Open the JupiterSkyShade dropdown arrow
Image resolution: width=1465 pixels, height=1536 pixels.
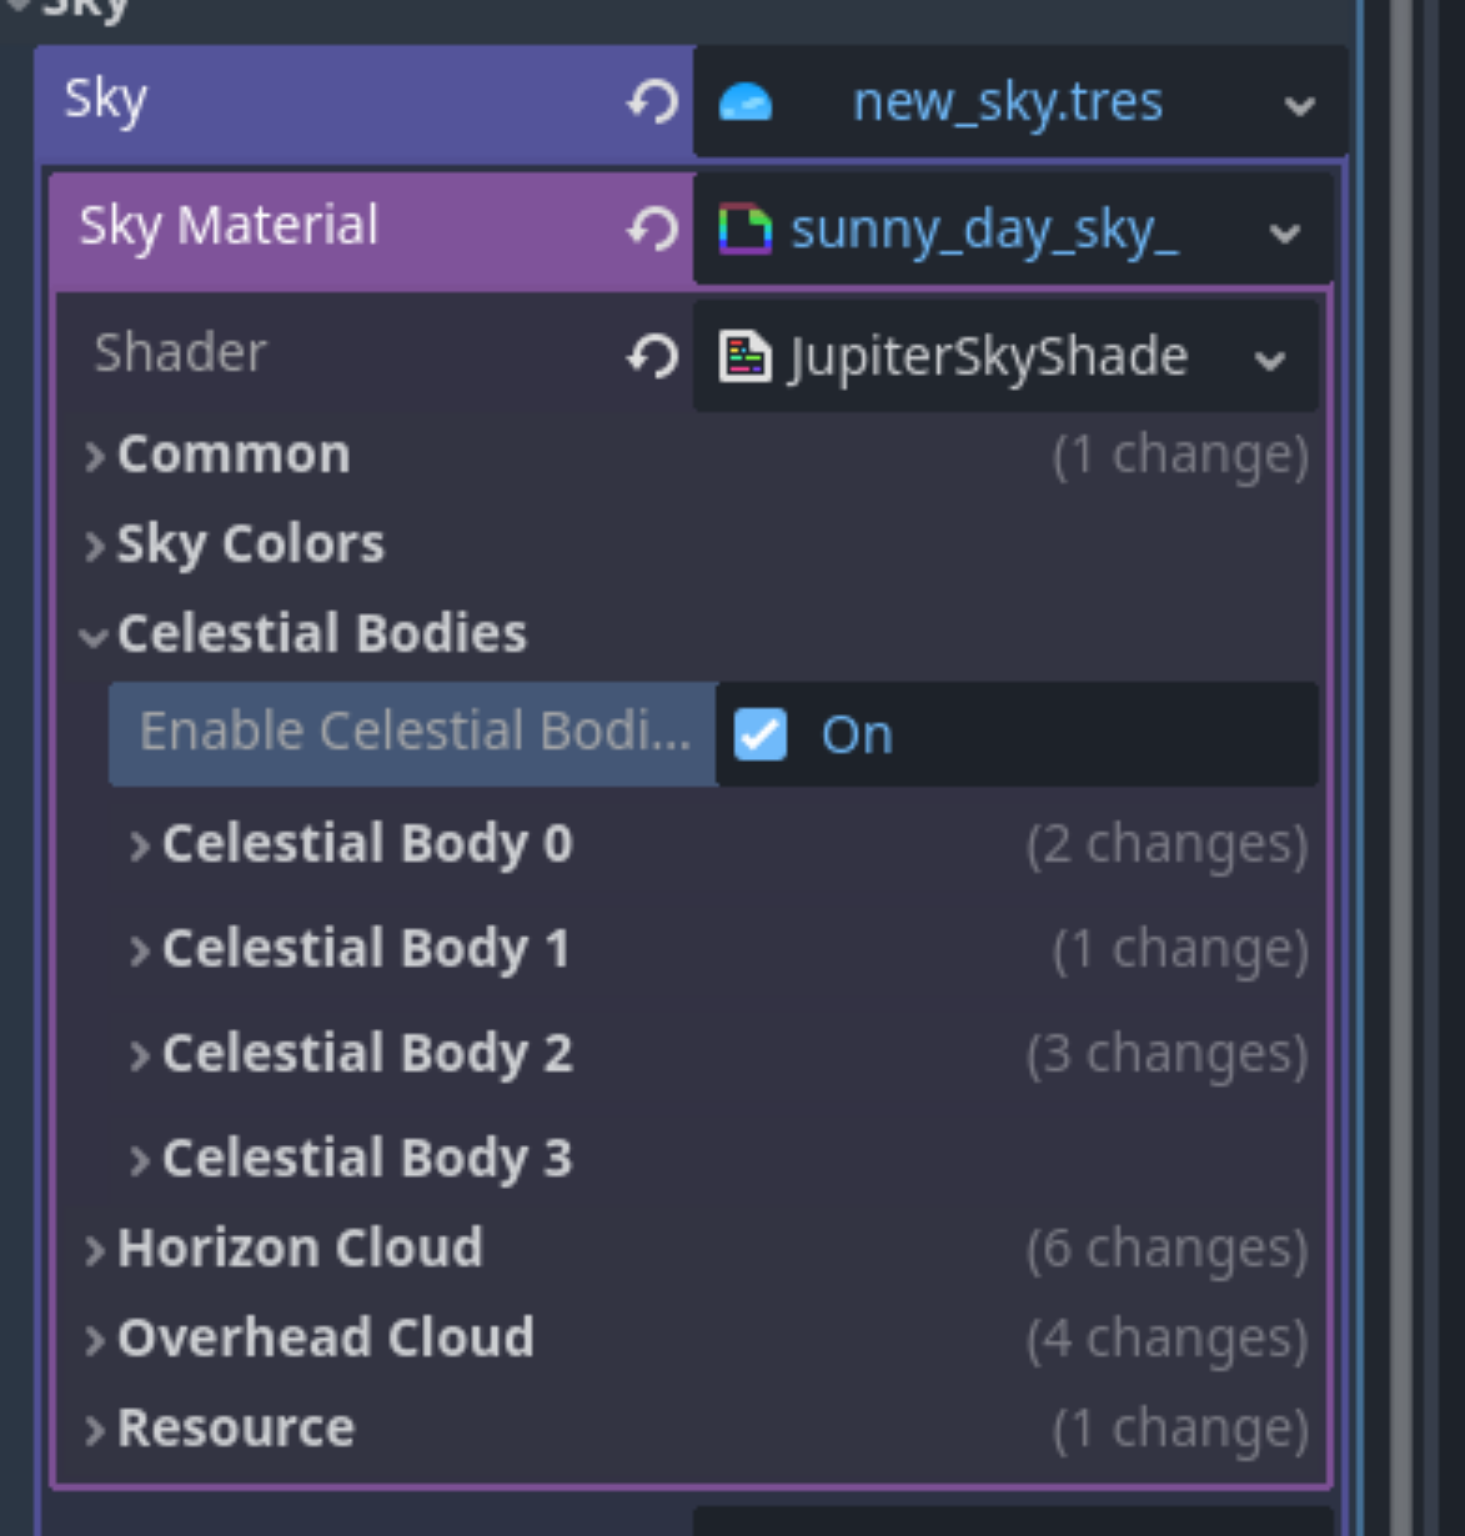[1270, 360]
